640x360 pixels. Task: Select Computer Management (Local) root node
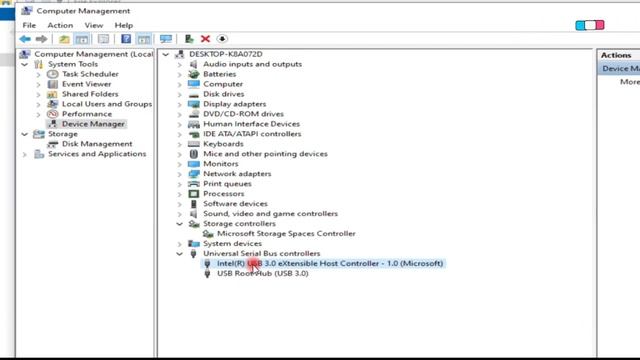(93, 54)
